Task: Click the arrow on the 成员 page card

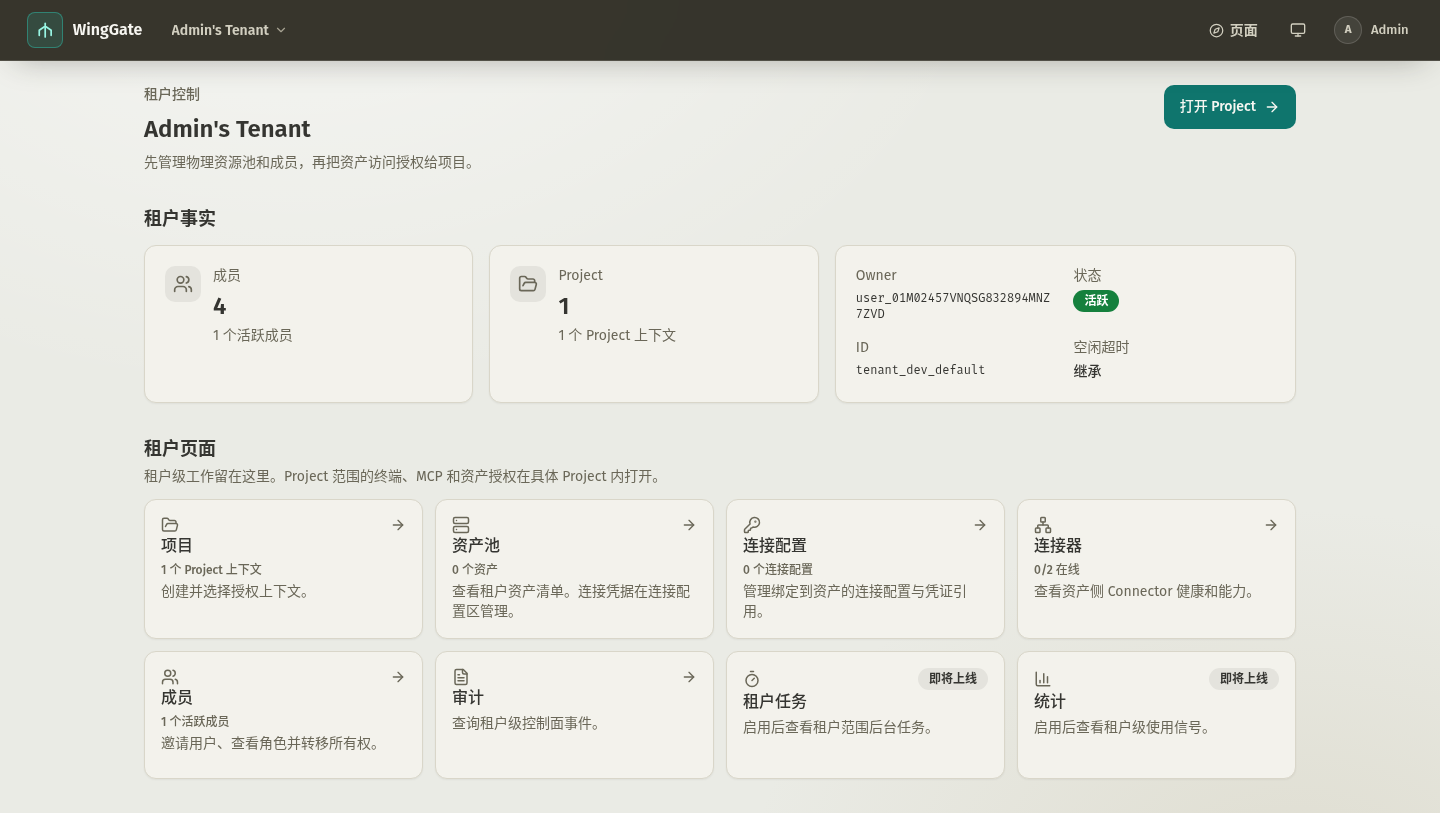Action: point(398,677)
